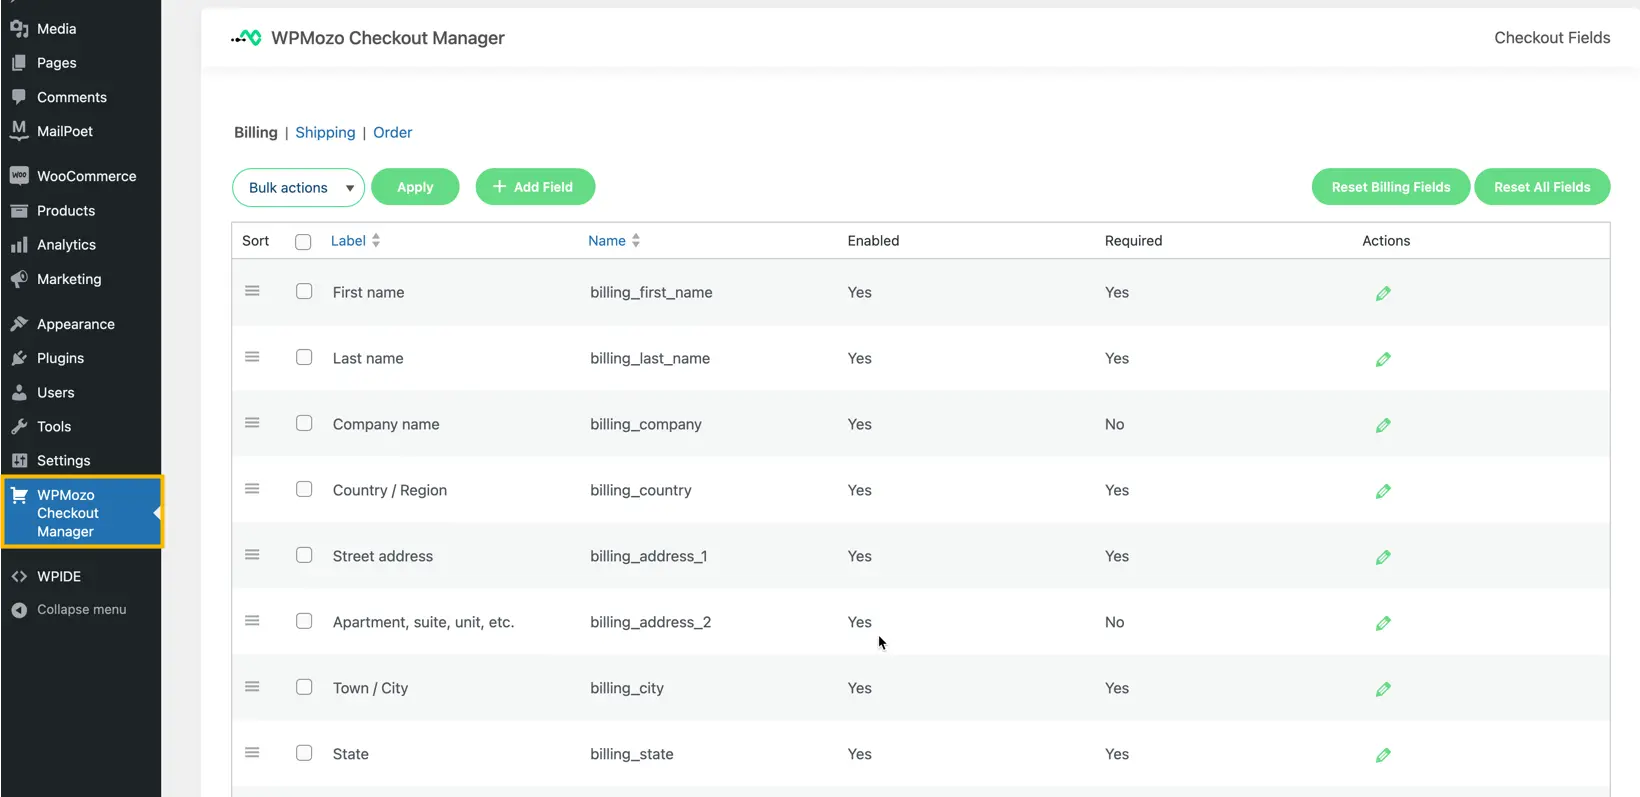Grab the drag handle for Last name

(x=252, y=357)
